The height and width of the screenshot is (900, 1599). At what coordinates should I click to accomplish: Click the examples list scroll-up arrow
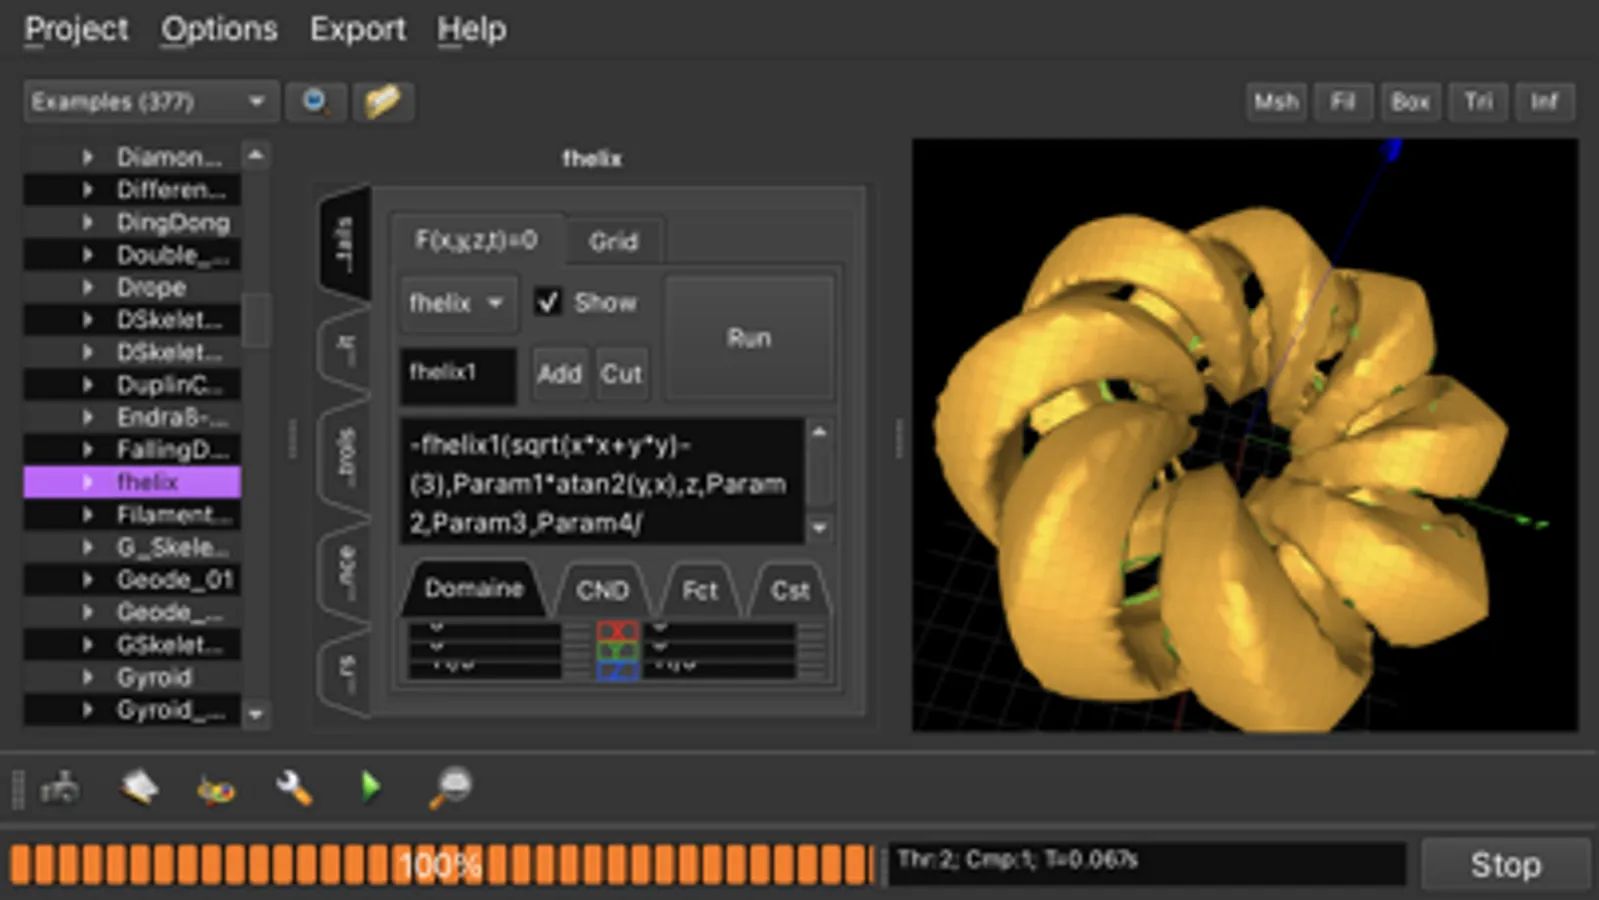point(256,155)
